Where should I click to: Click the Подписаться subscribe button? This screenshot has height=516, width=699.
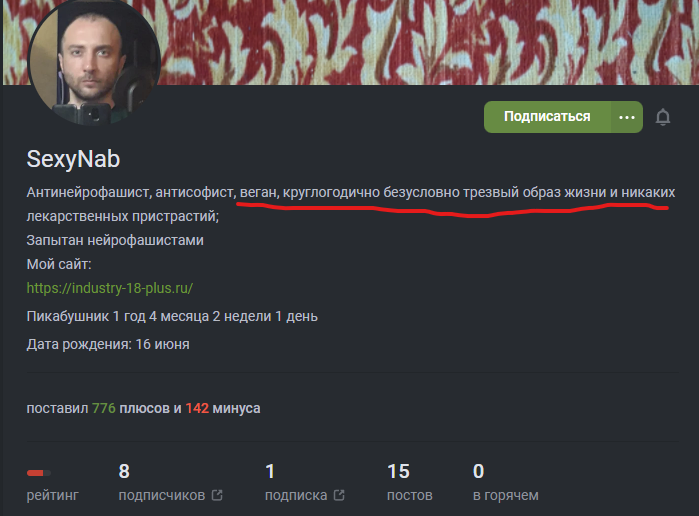pyautogui.click(x=547, y=117)
